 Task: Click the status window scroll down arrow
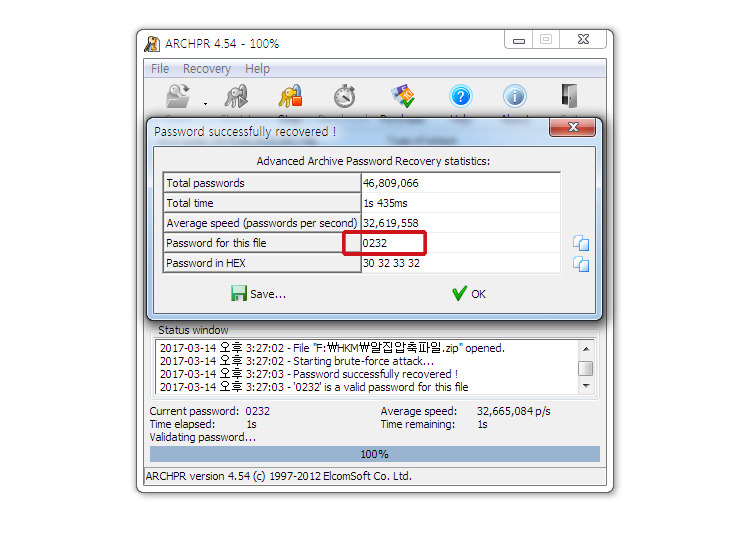pyautogui.click(x=586, y=386)
